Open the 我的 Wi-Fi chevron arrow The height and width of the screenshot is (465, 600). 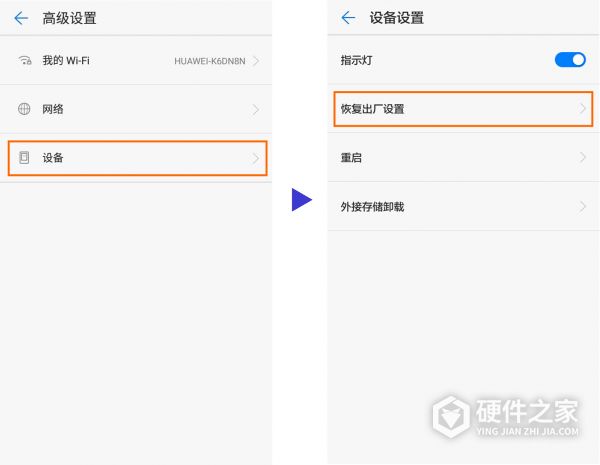(256, 61)
